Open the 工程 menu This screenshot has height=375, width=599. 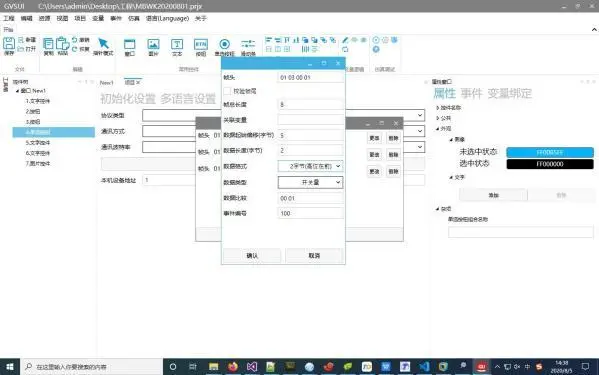click(x=9, y=18)
